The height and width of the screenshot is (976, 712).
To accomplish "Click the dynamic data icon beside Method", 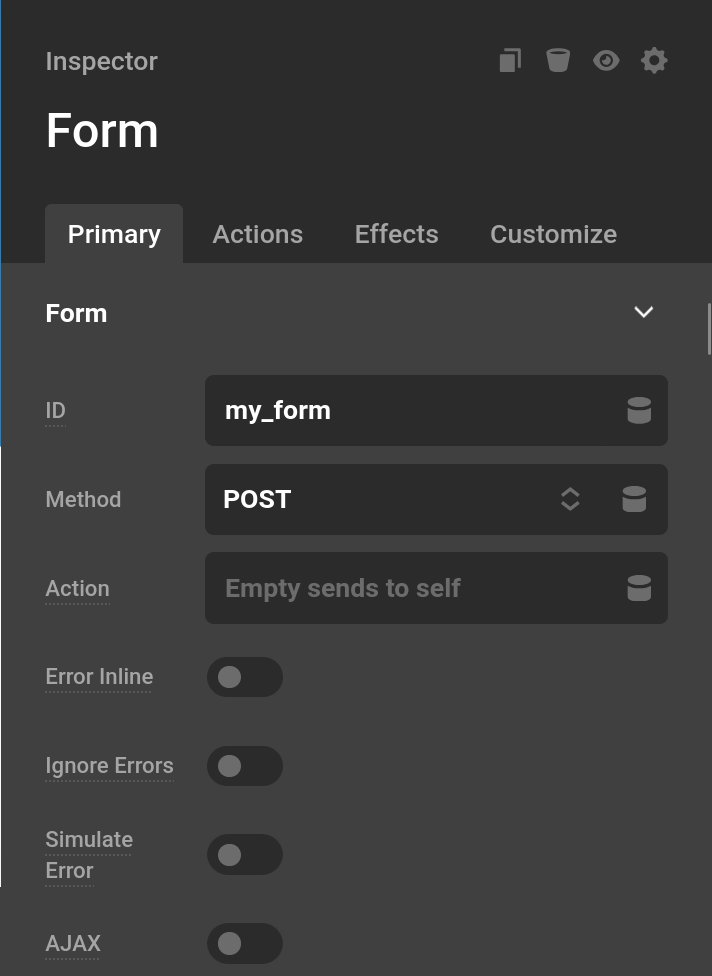I will (x=634, y=499).
